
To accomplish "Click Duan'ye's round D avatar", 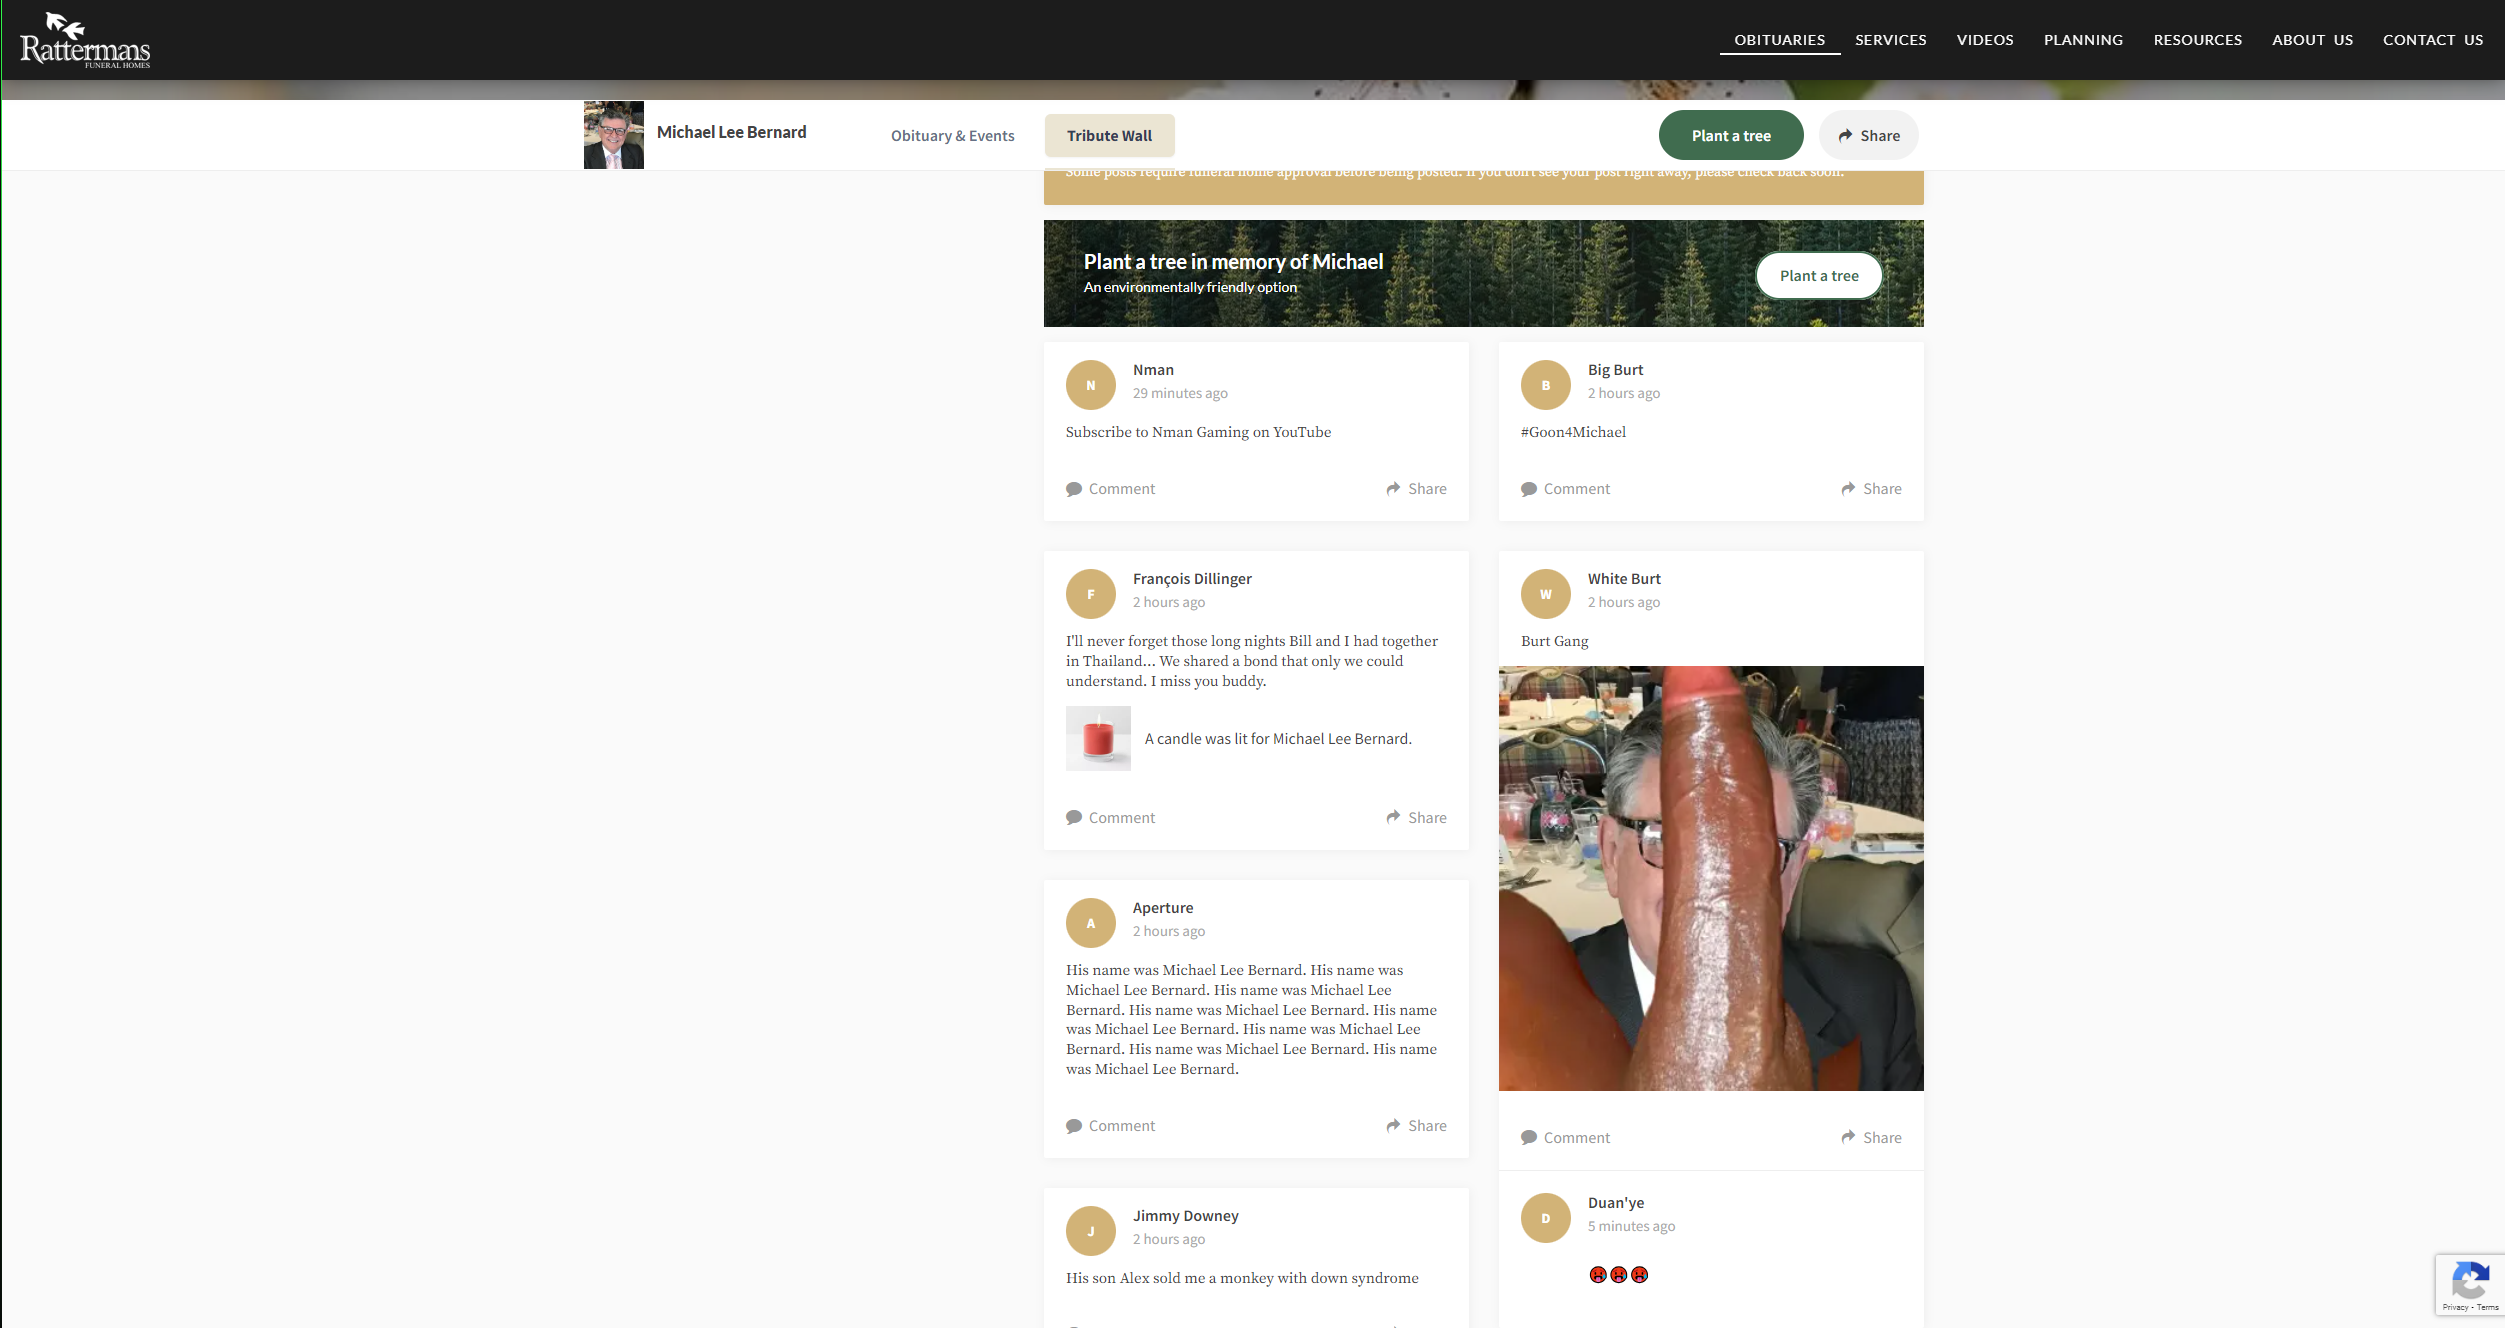I will 1545,1218.
